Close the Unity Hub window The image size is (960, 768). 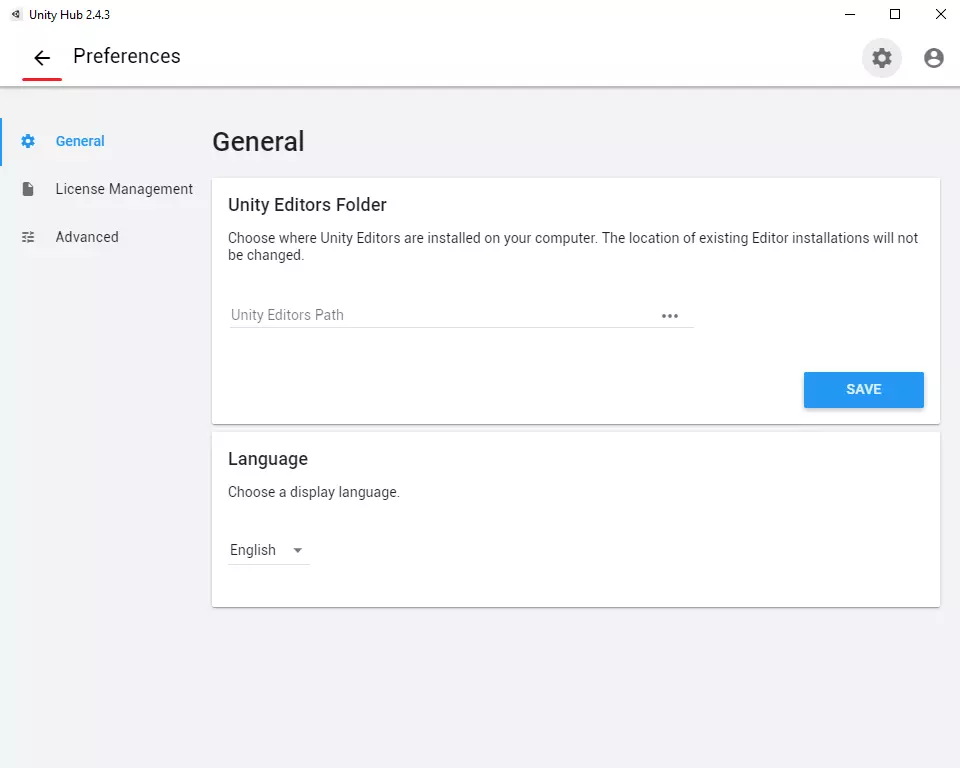(941, 14)
